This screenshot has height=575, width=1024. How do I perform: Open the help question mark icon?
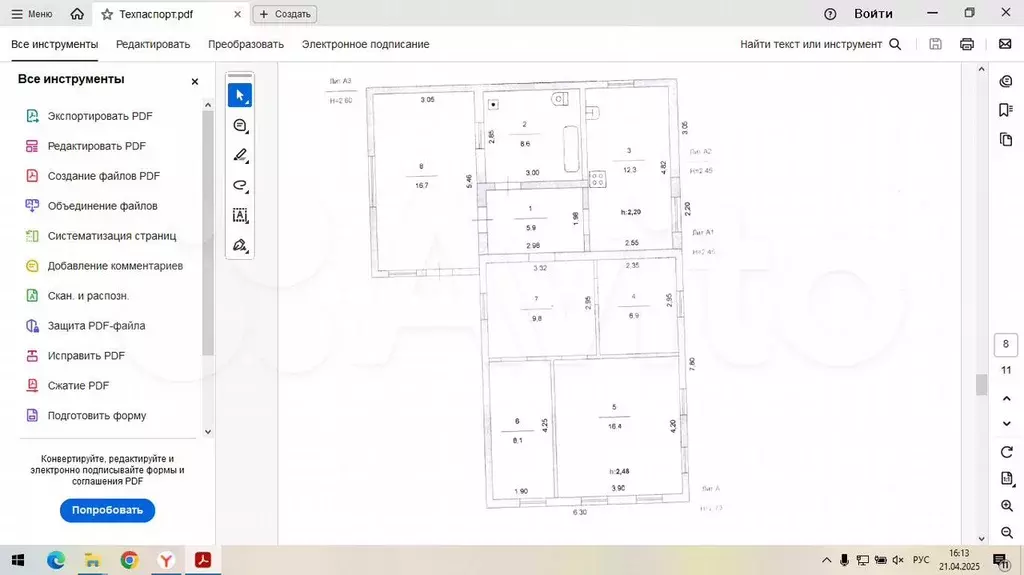[830, 14]
